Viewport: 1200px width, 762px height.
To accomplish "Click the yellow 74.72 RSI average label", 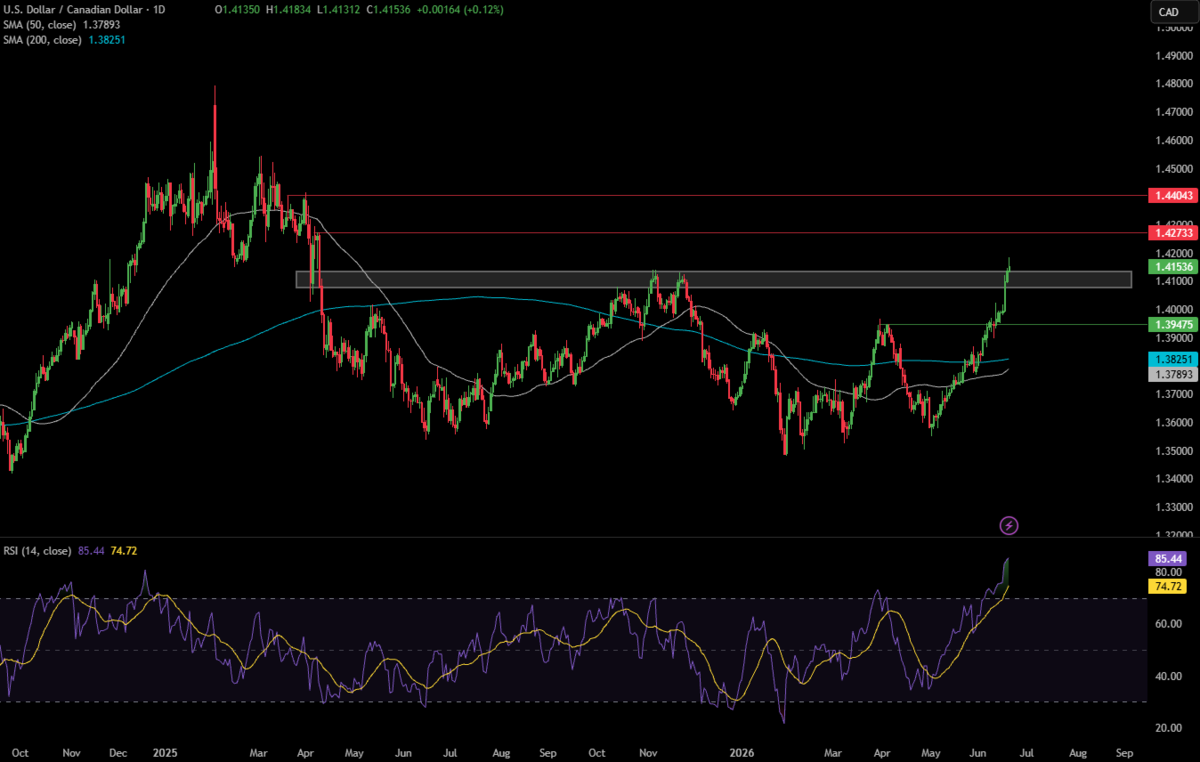I will pyautogui.click(x=1167, y=586).
